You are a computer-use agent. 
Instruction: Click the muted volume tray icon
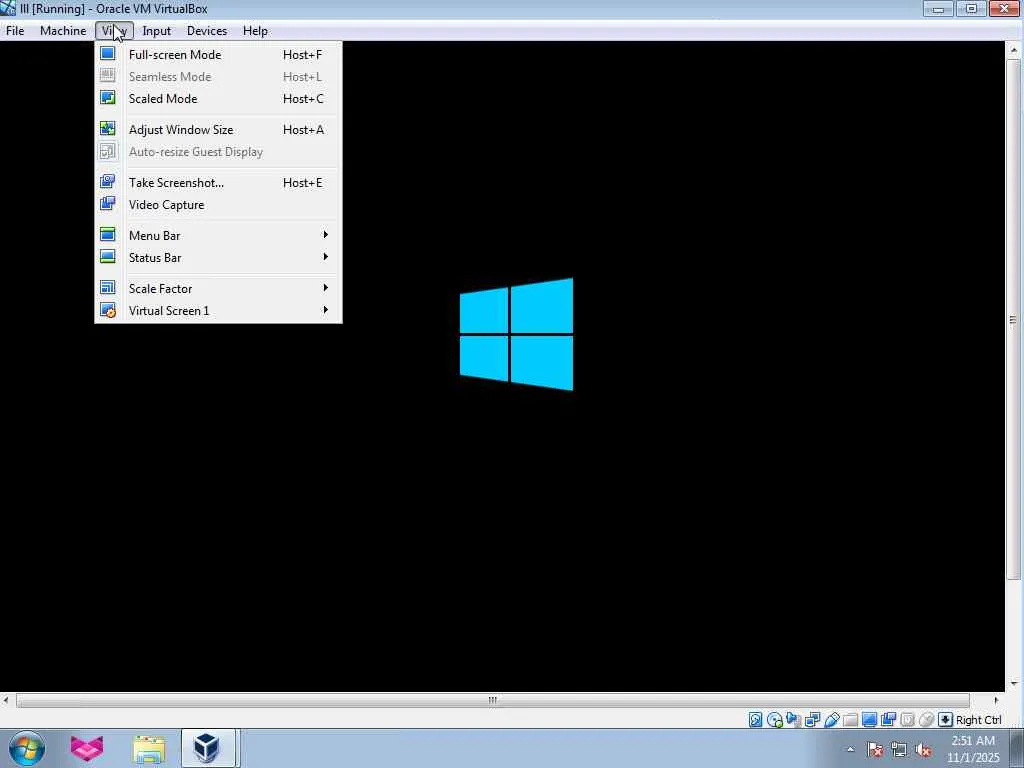[923, 750]
